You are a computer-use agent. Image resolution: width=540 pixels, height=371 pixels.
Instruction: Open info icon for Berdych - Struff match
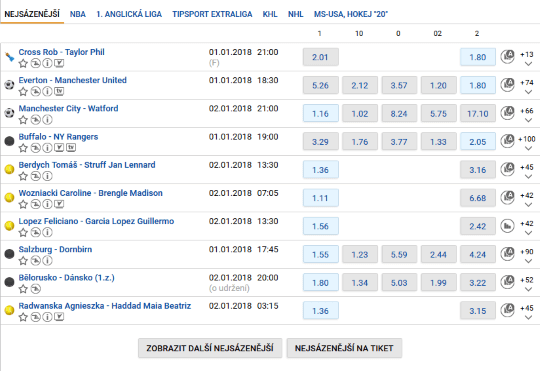click(x=48, y=176)
